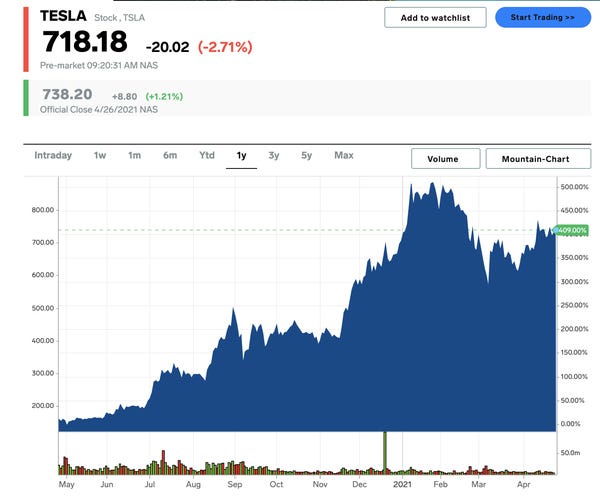
Task: Click the Add to watchlist button
Action: pos(435,18)
